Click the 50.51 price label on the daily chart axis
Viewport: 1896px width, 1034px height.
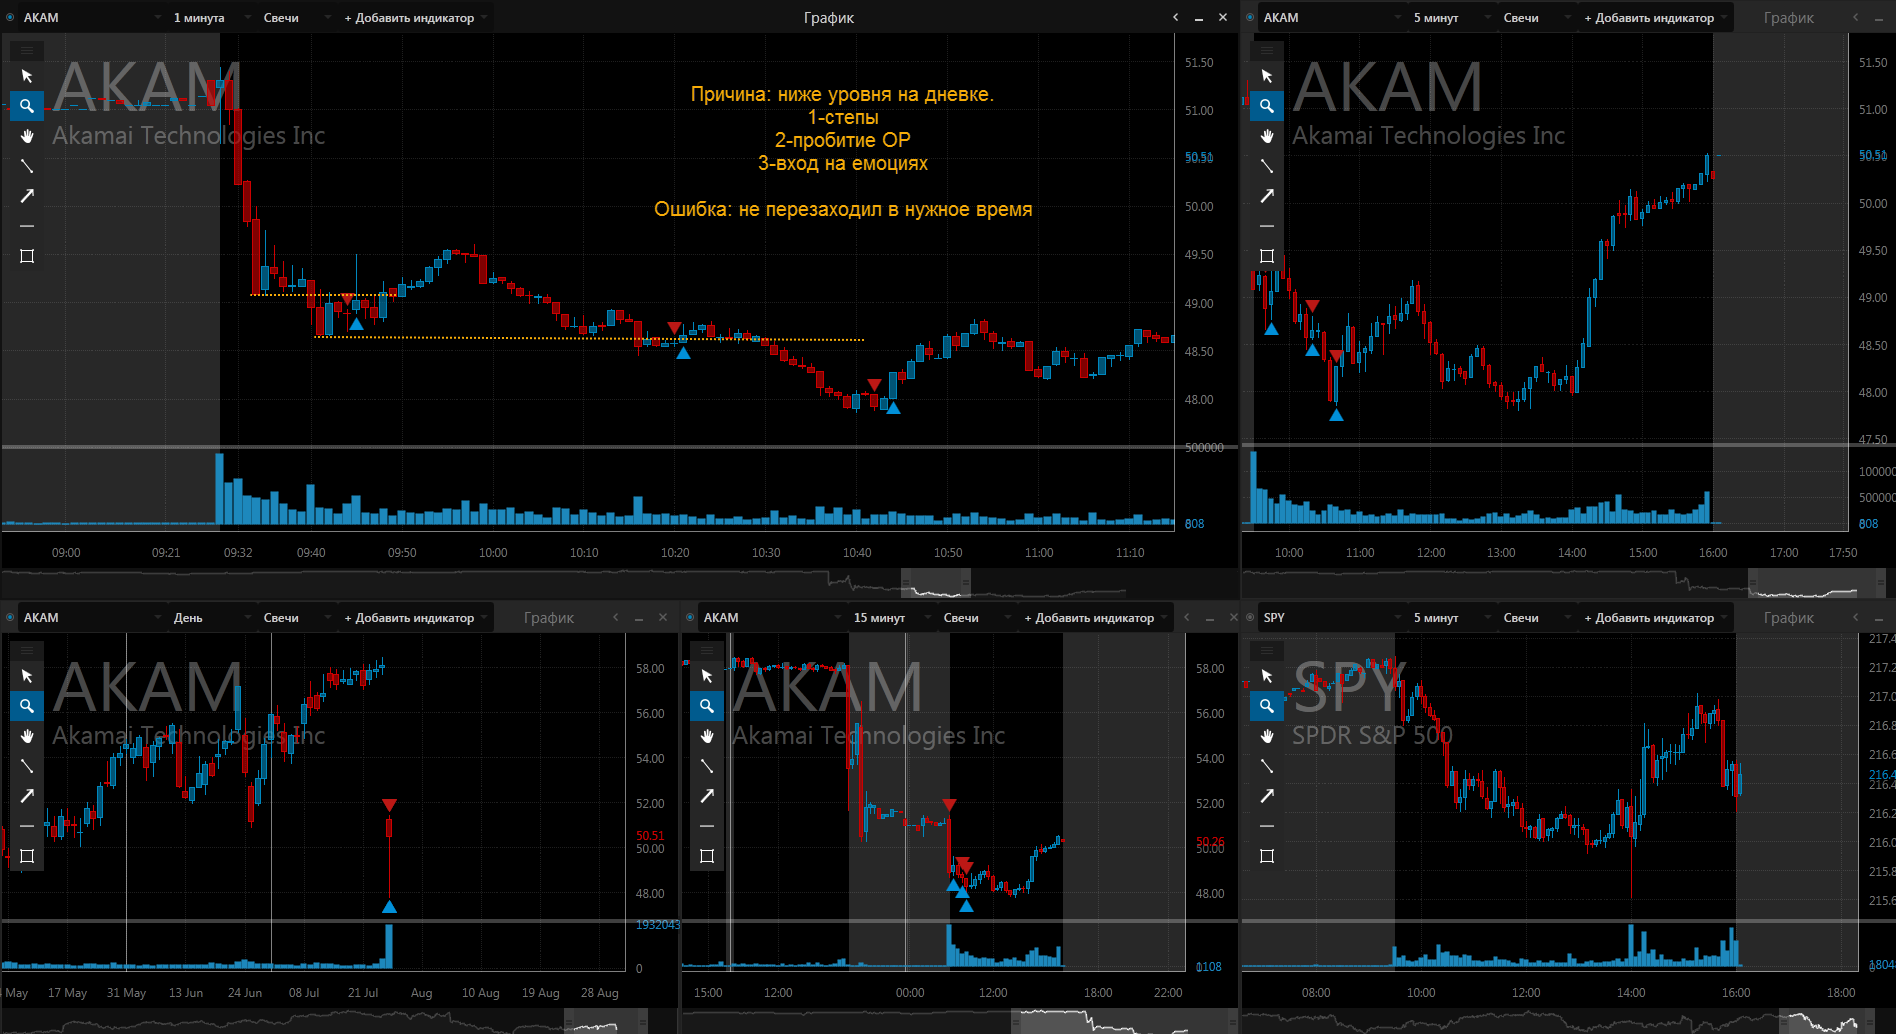650,836
